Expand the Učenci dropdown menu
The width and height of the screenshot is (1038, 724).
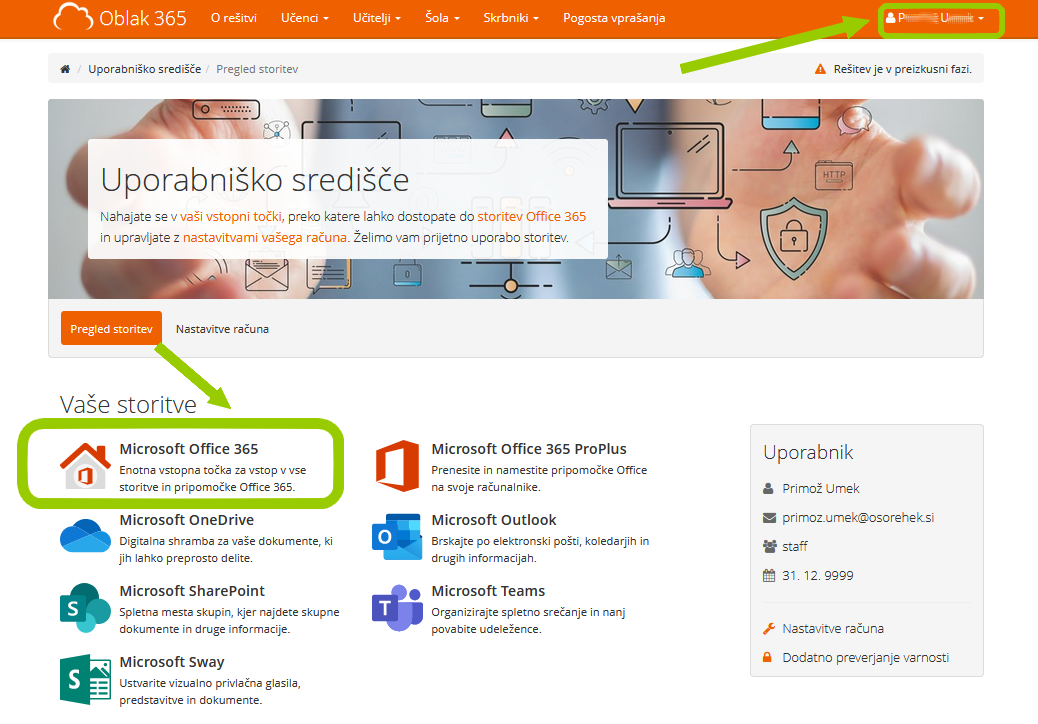(x=305, y=18)
